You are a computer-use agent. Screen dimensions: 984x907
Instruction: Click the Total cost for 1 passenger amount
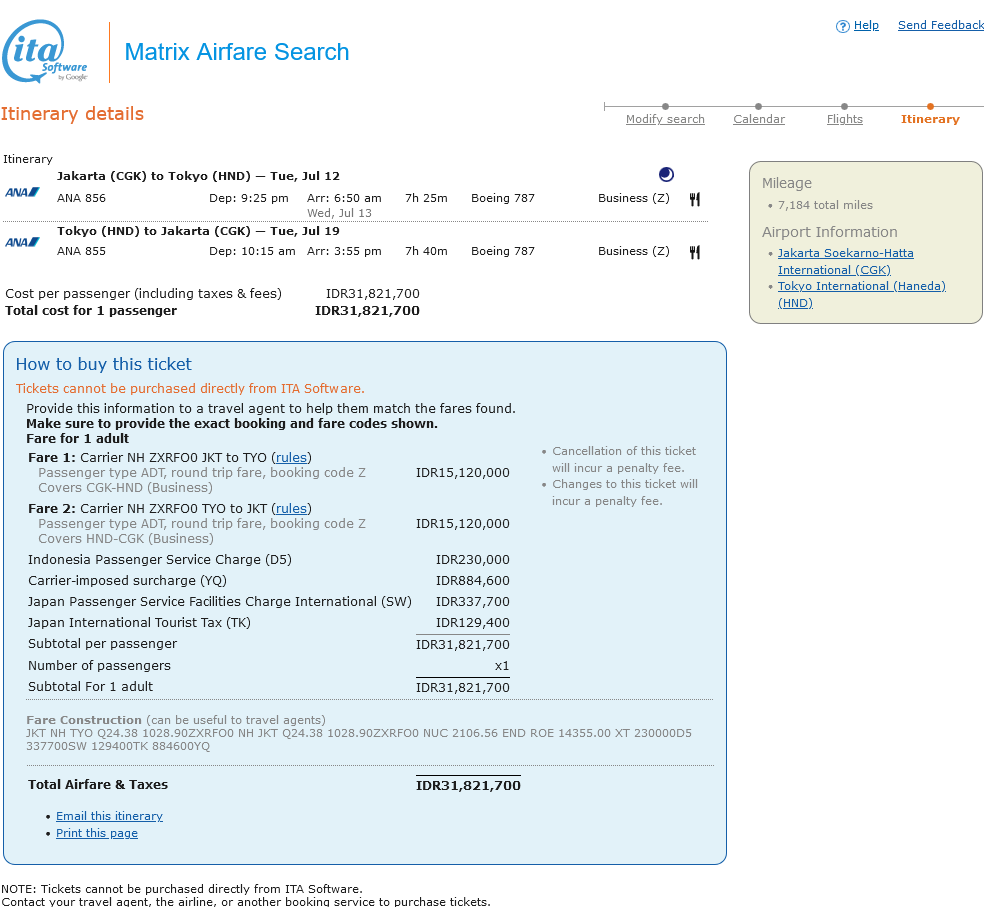[x=367, y=311]
